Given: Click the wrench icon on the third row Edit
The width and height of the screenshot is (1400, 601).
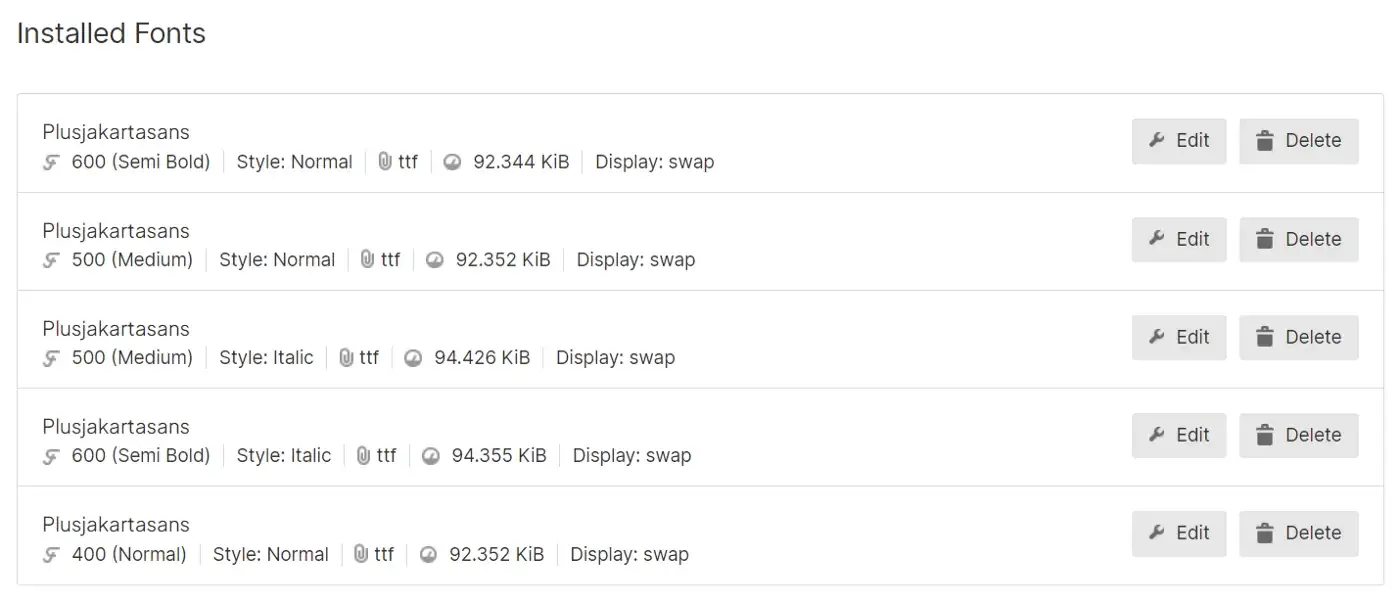Looking at the screenshot, I should tap(1156, 337).
